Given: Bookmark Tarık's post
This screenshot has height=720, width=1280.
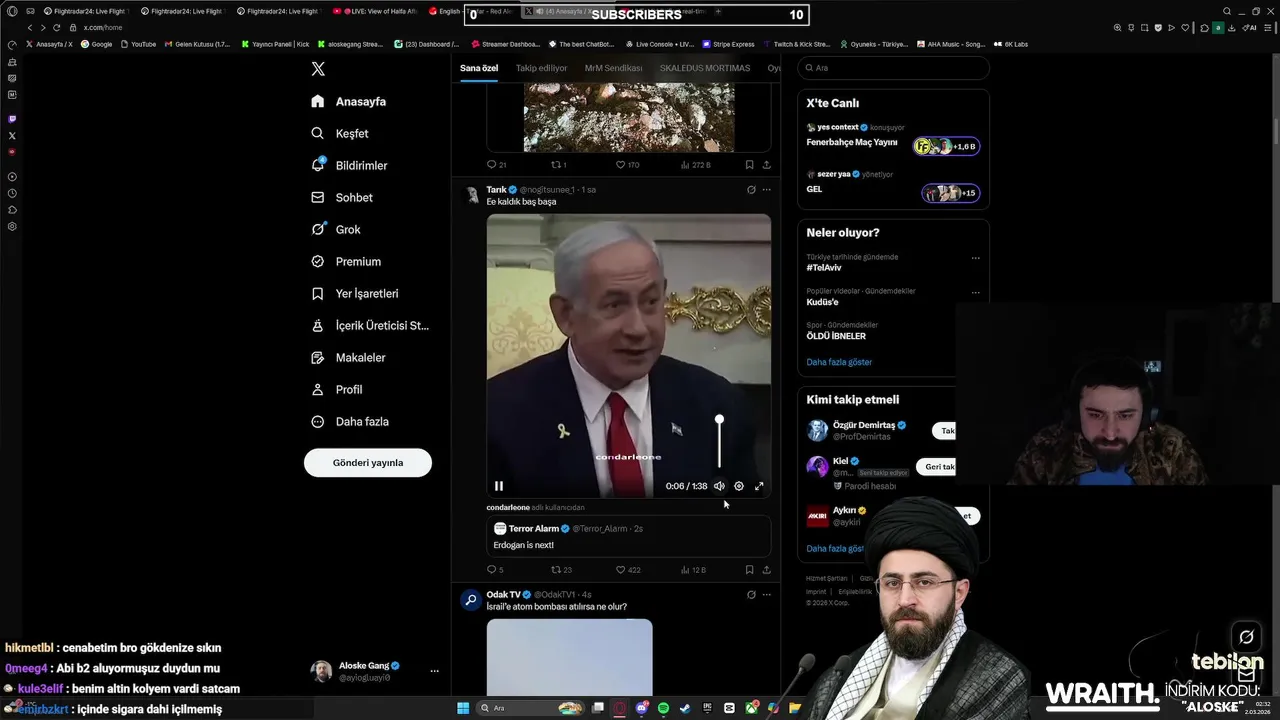Looking at the screenshot, I should pyautogui.click(x=749, y=569).
